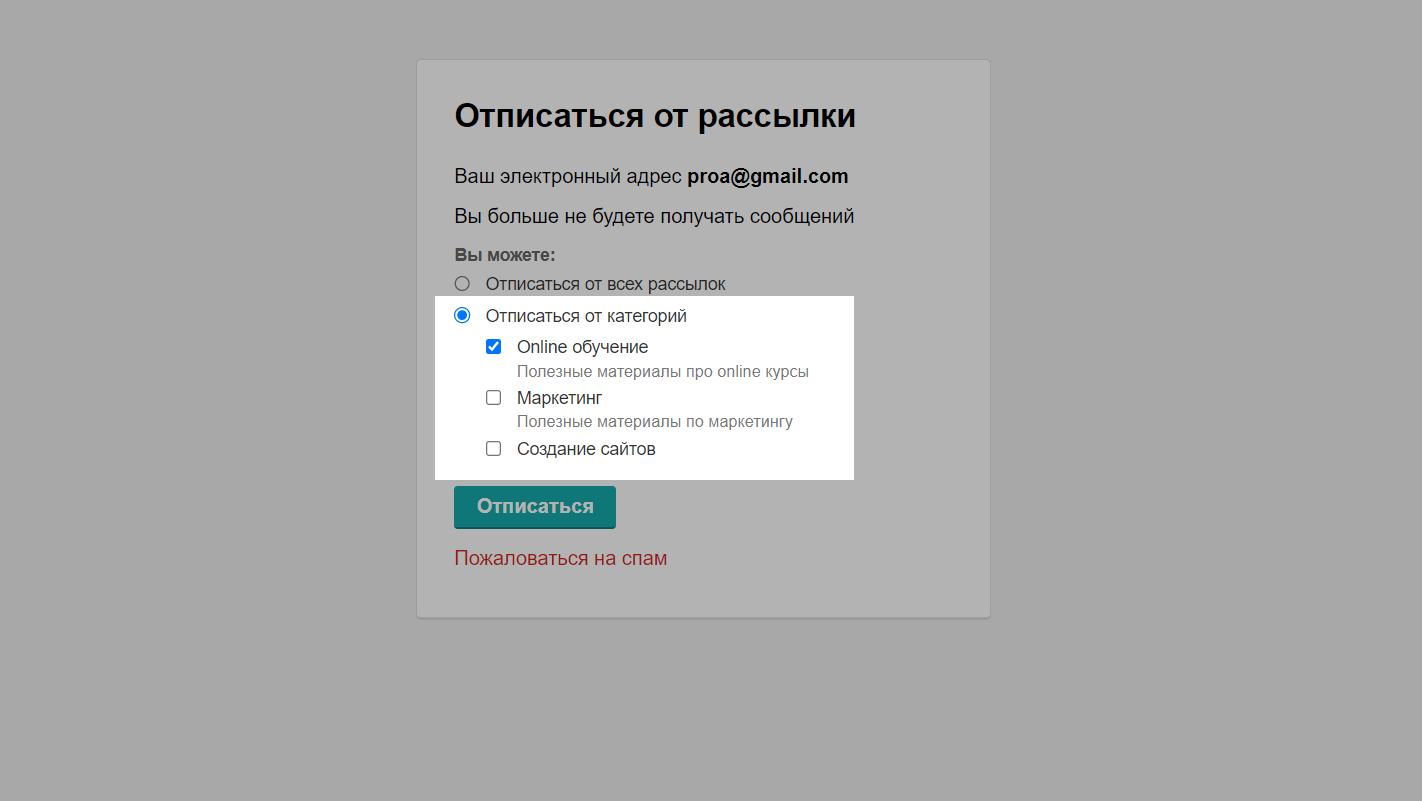Click the 'Отписаться от всех рассылок' label text
1422x801 pixels.
605,284
